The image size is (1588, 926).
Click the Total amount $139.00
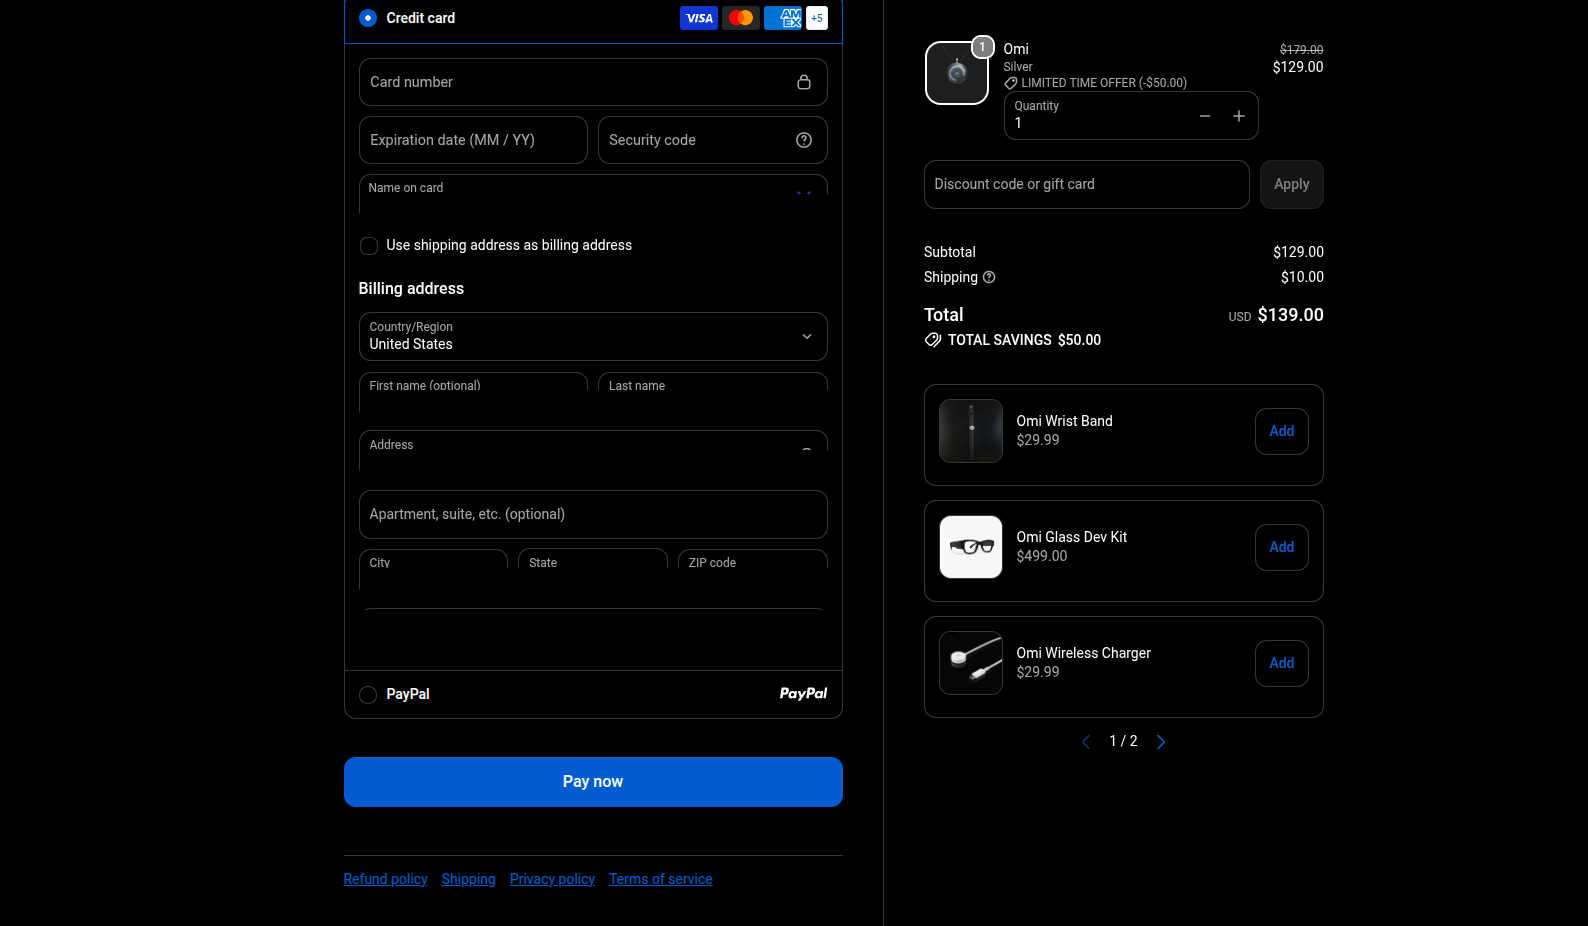coord(1291,315)
